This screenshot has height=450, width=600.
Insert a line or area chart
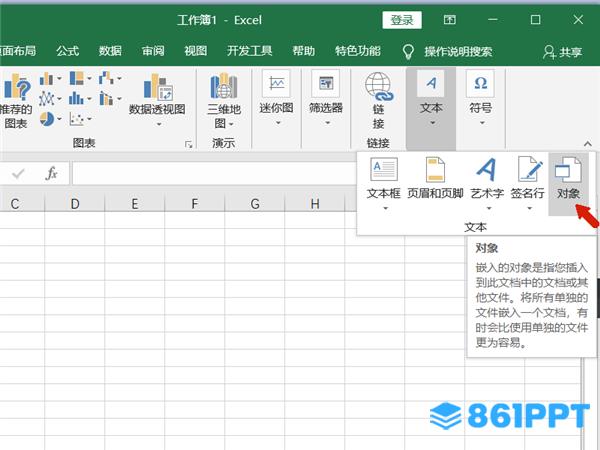[x=46, y=99]
